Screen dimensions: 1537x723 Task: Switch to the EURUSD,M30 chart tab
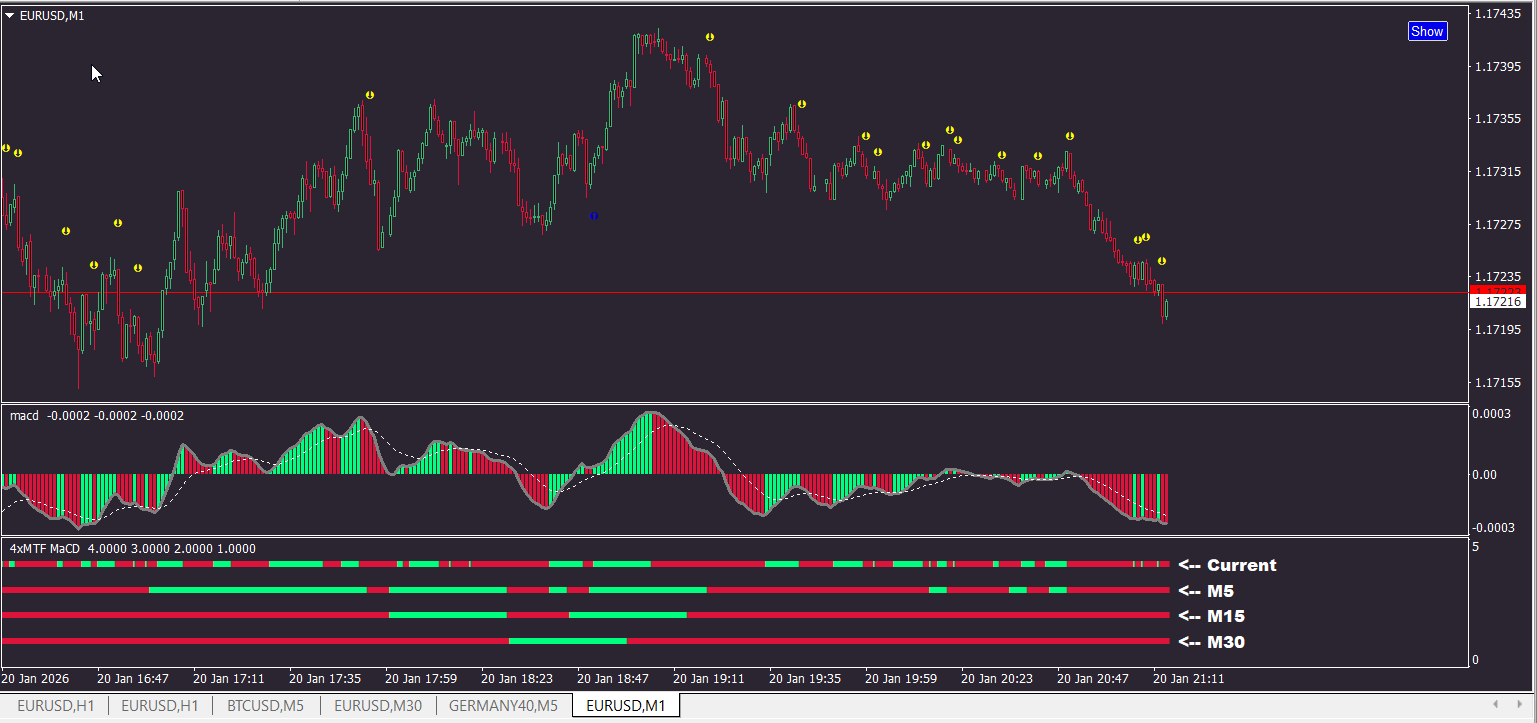point(378,706)
